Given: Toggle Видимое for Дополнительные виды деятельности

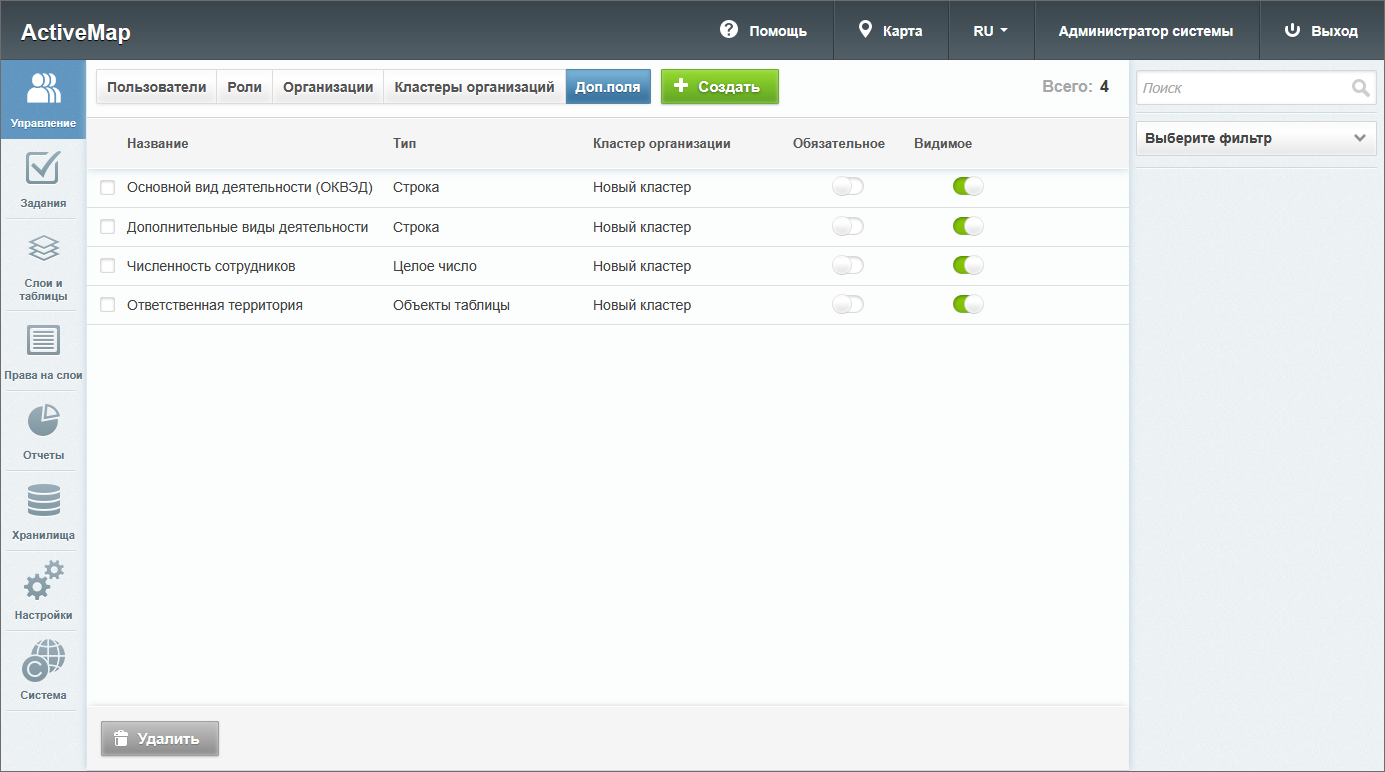Looking at the screenshot, I should (x=968, y=227).
